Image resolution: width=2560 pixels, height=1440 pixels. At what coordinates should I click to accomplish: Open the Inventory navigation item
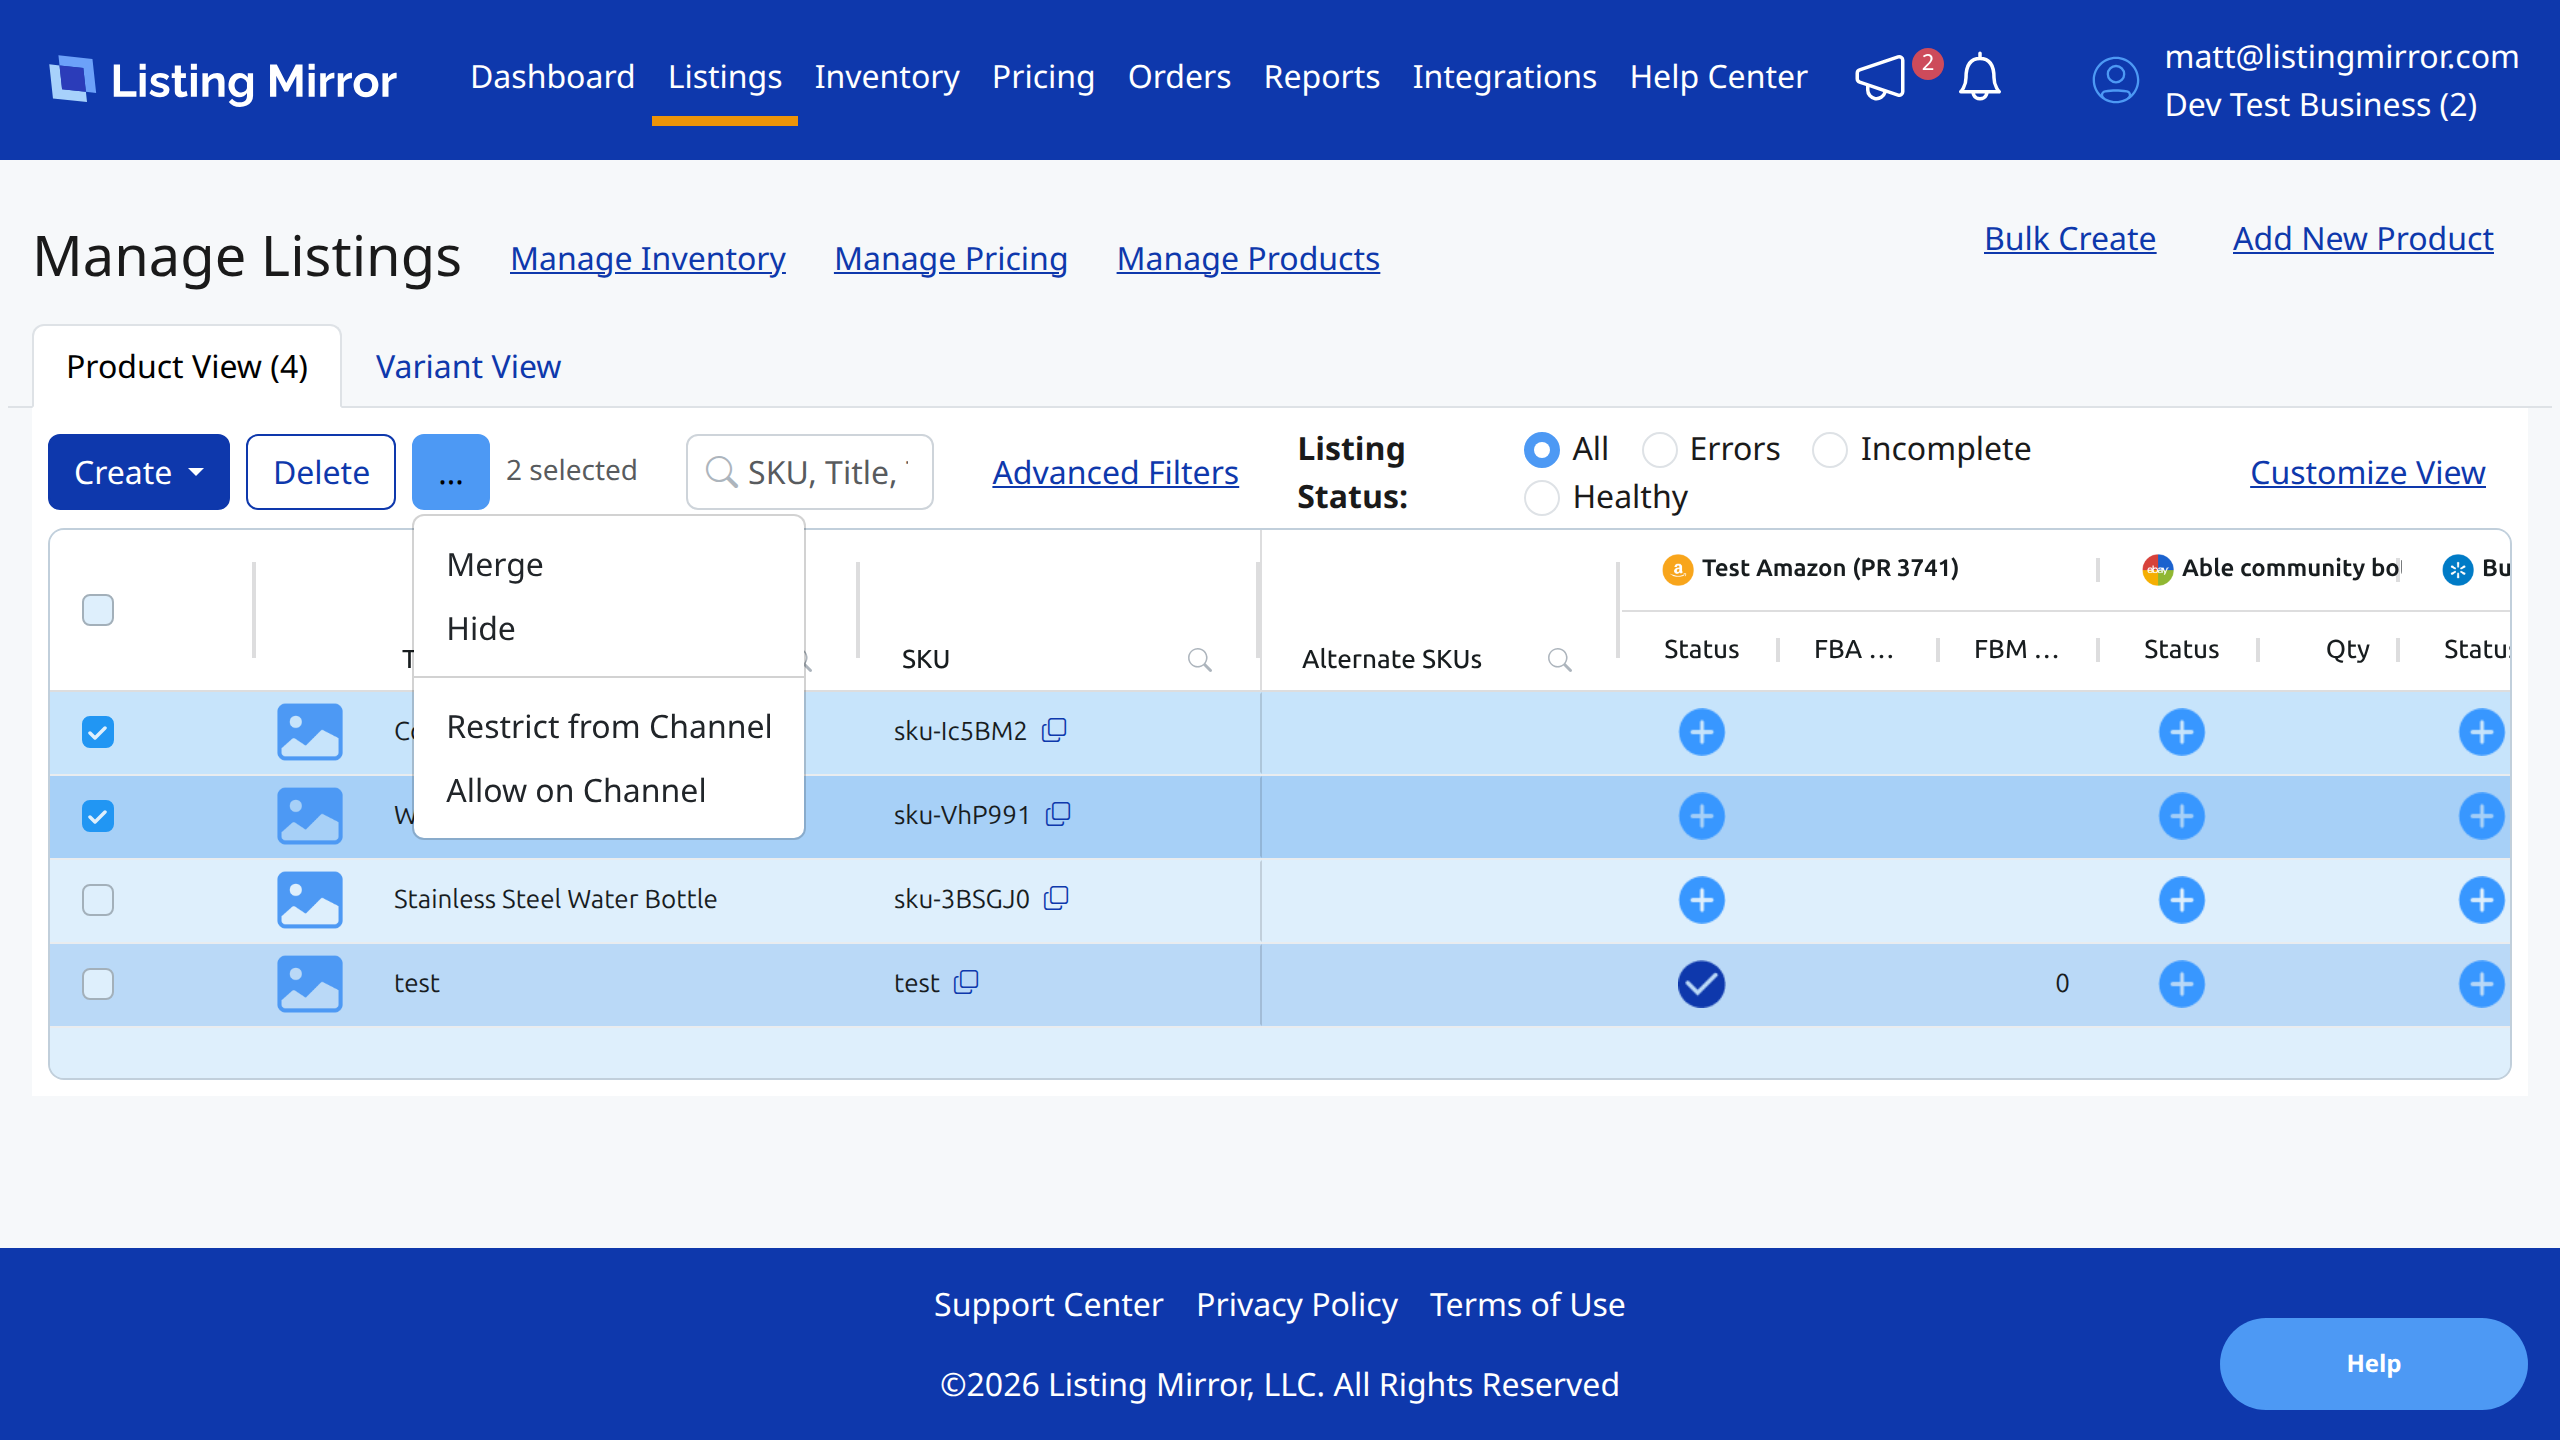coord(887,77)
